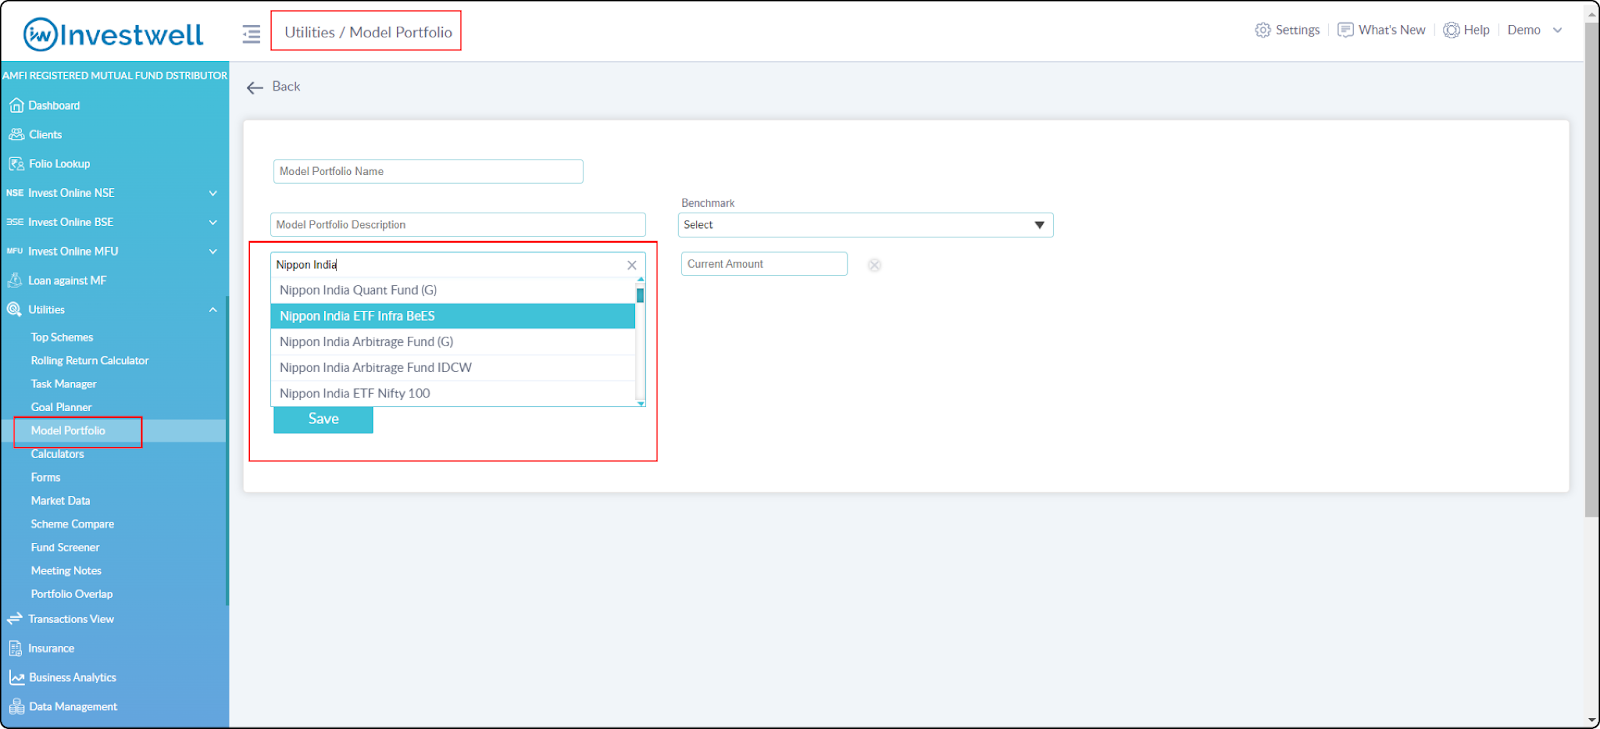Screen dimensions: 1600x729
Task: Click the Investwell logo
Action: point(113,35)
